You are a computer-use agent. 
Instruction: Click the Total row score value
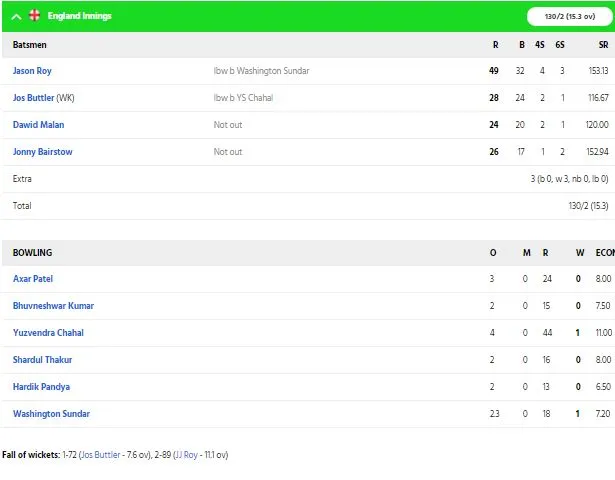(587, 206)
